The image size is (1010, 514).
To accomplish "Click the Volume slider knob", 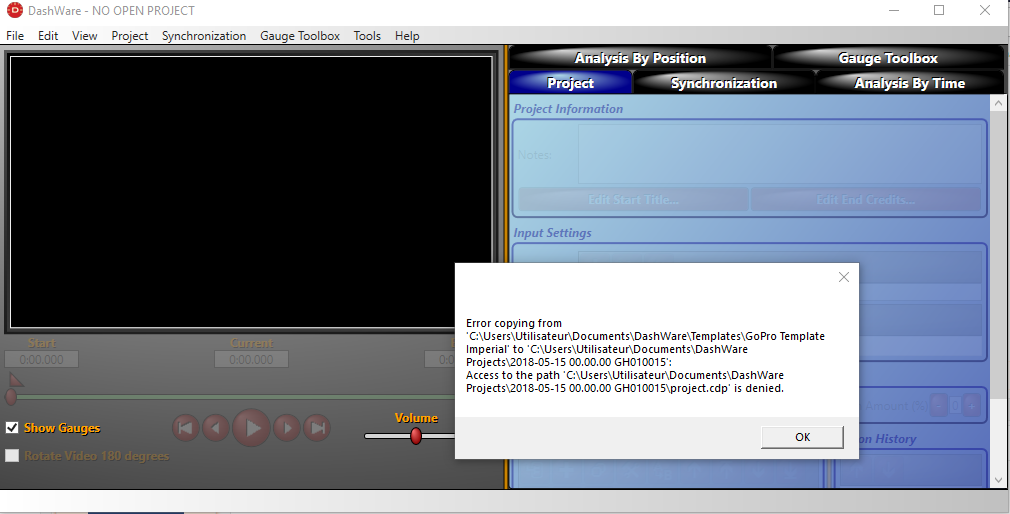I will coord(416,436).
